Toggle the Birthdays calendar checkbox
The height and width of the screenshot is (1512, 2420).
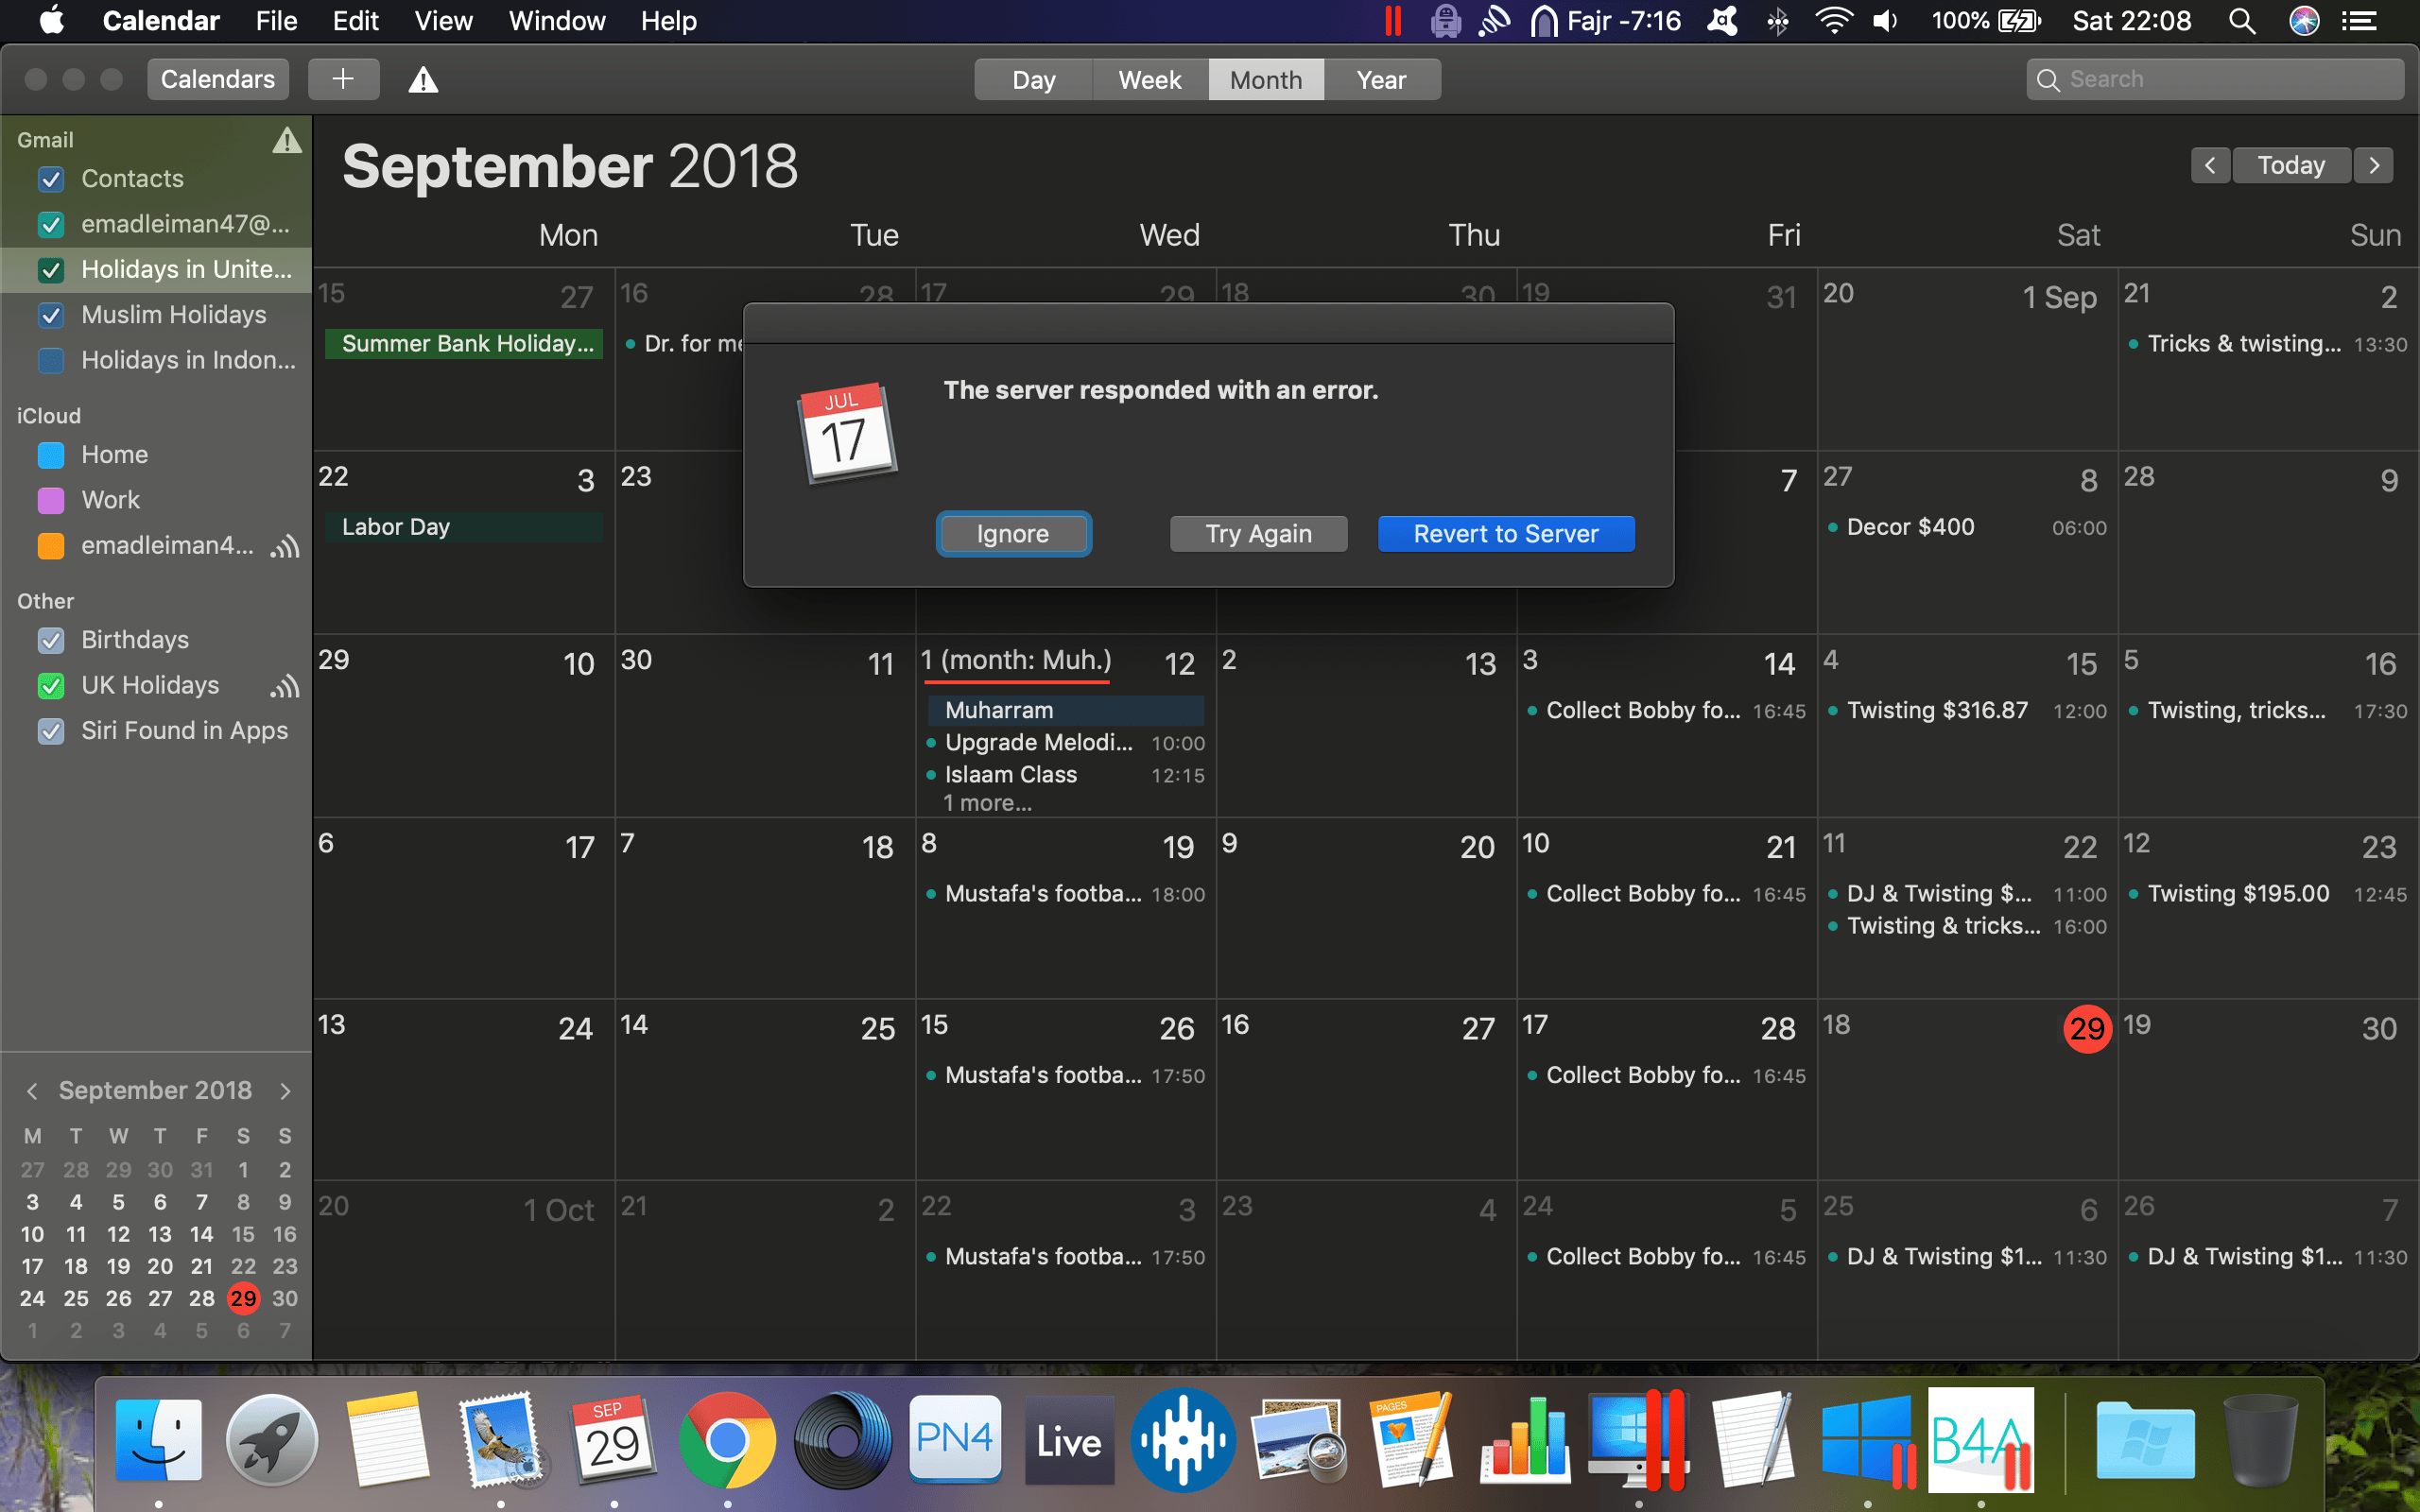51,640
